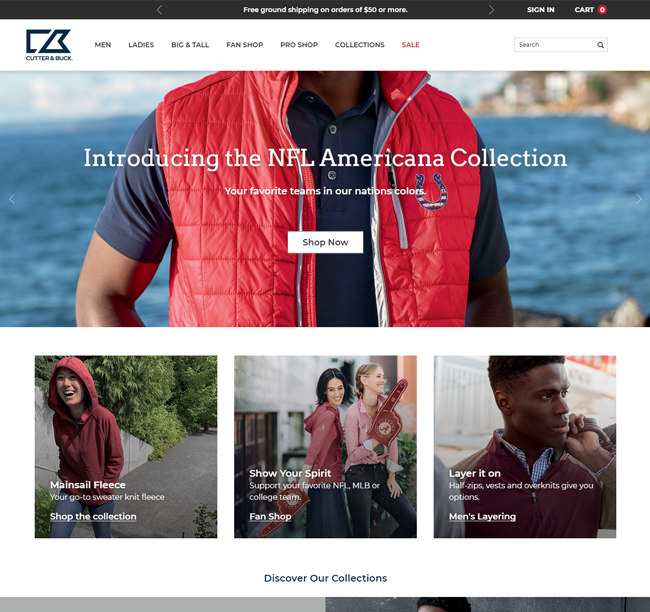View Sale items
The height and width of the screenshot is (612, 650).
click(410, 45)
